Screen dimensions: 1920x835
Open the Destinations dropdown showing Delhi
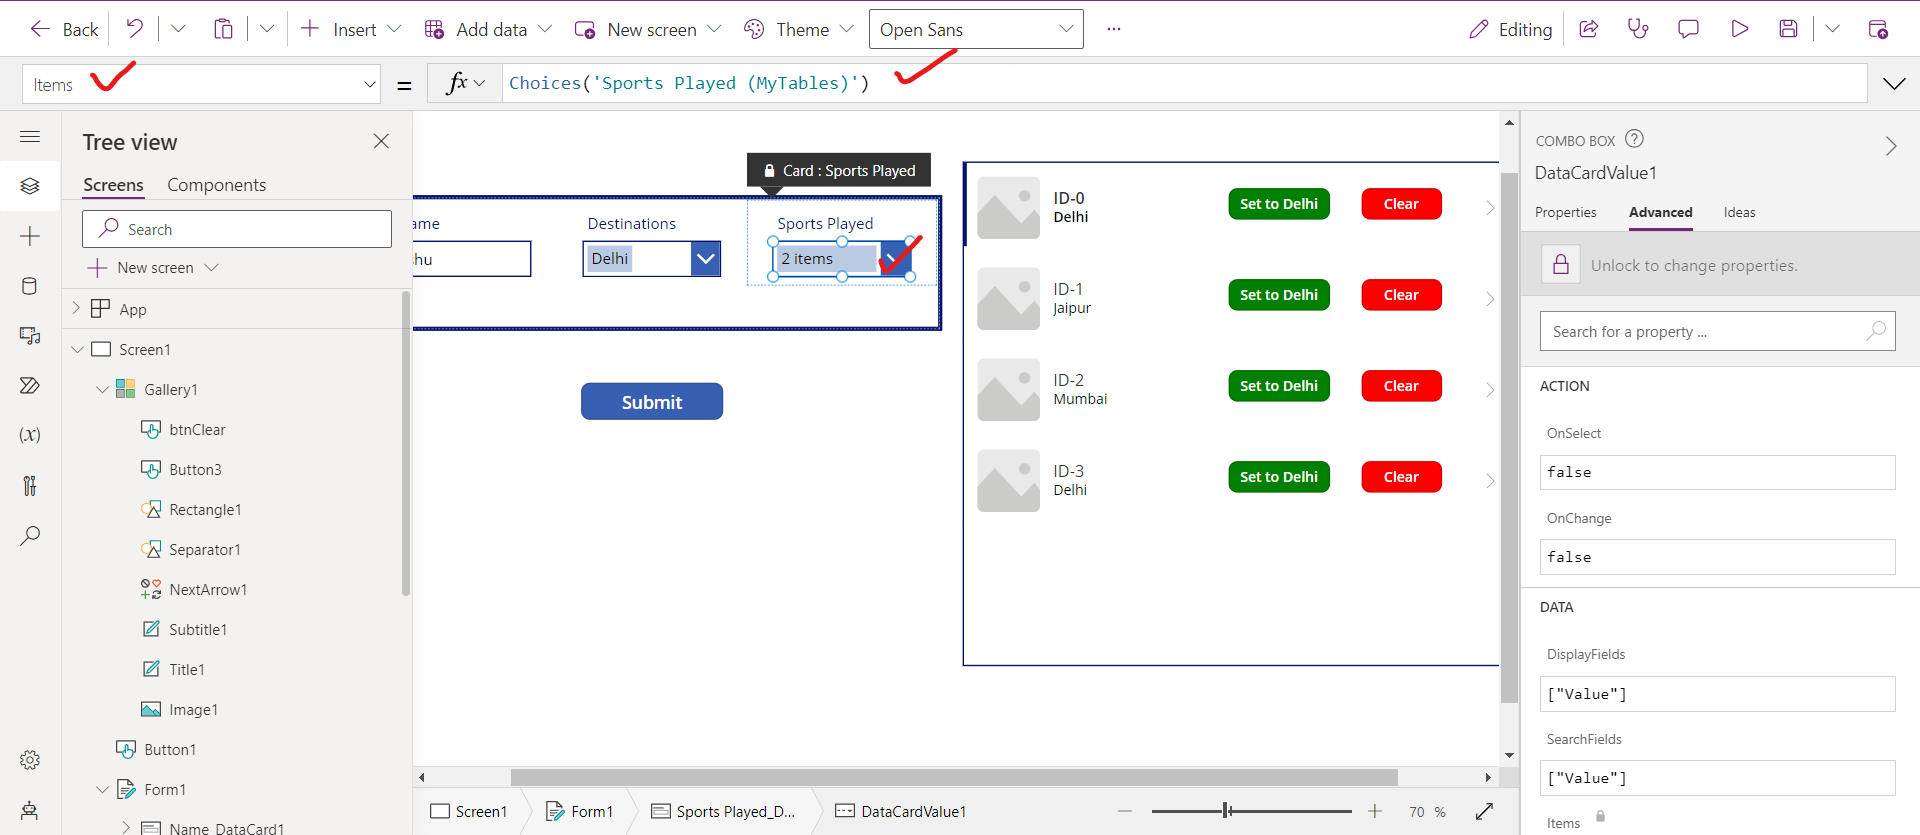coord(705,259)
